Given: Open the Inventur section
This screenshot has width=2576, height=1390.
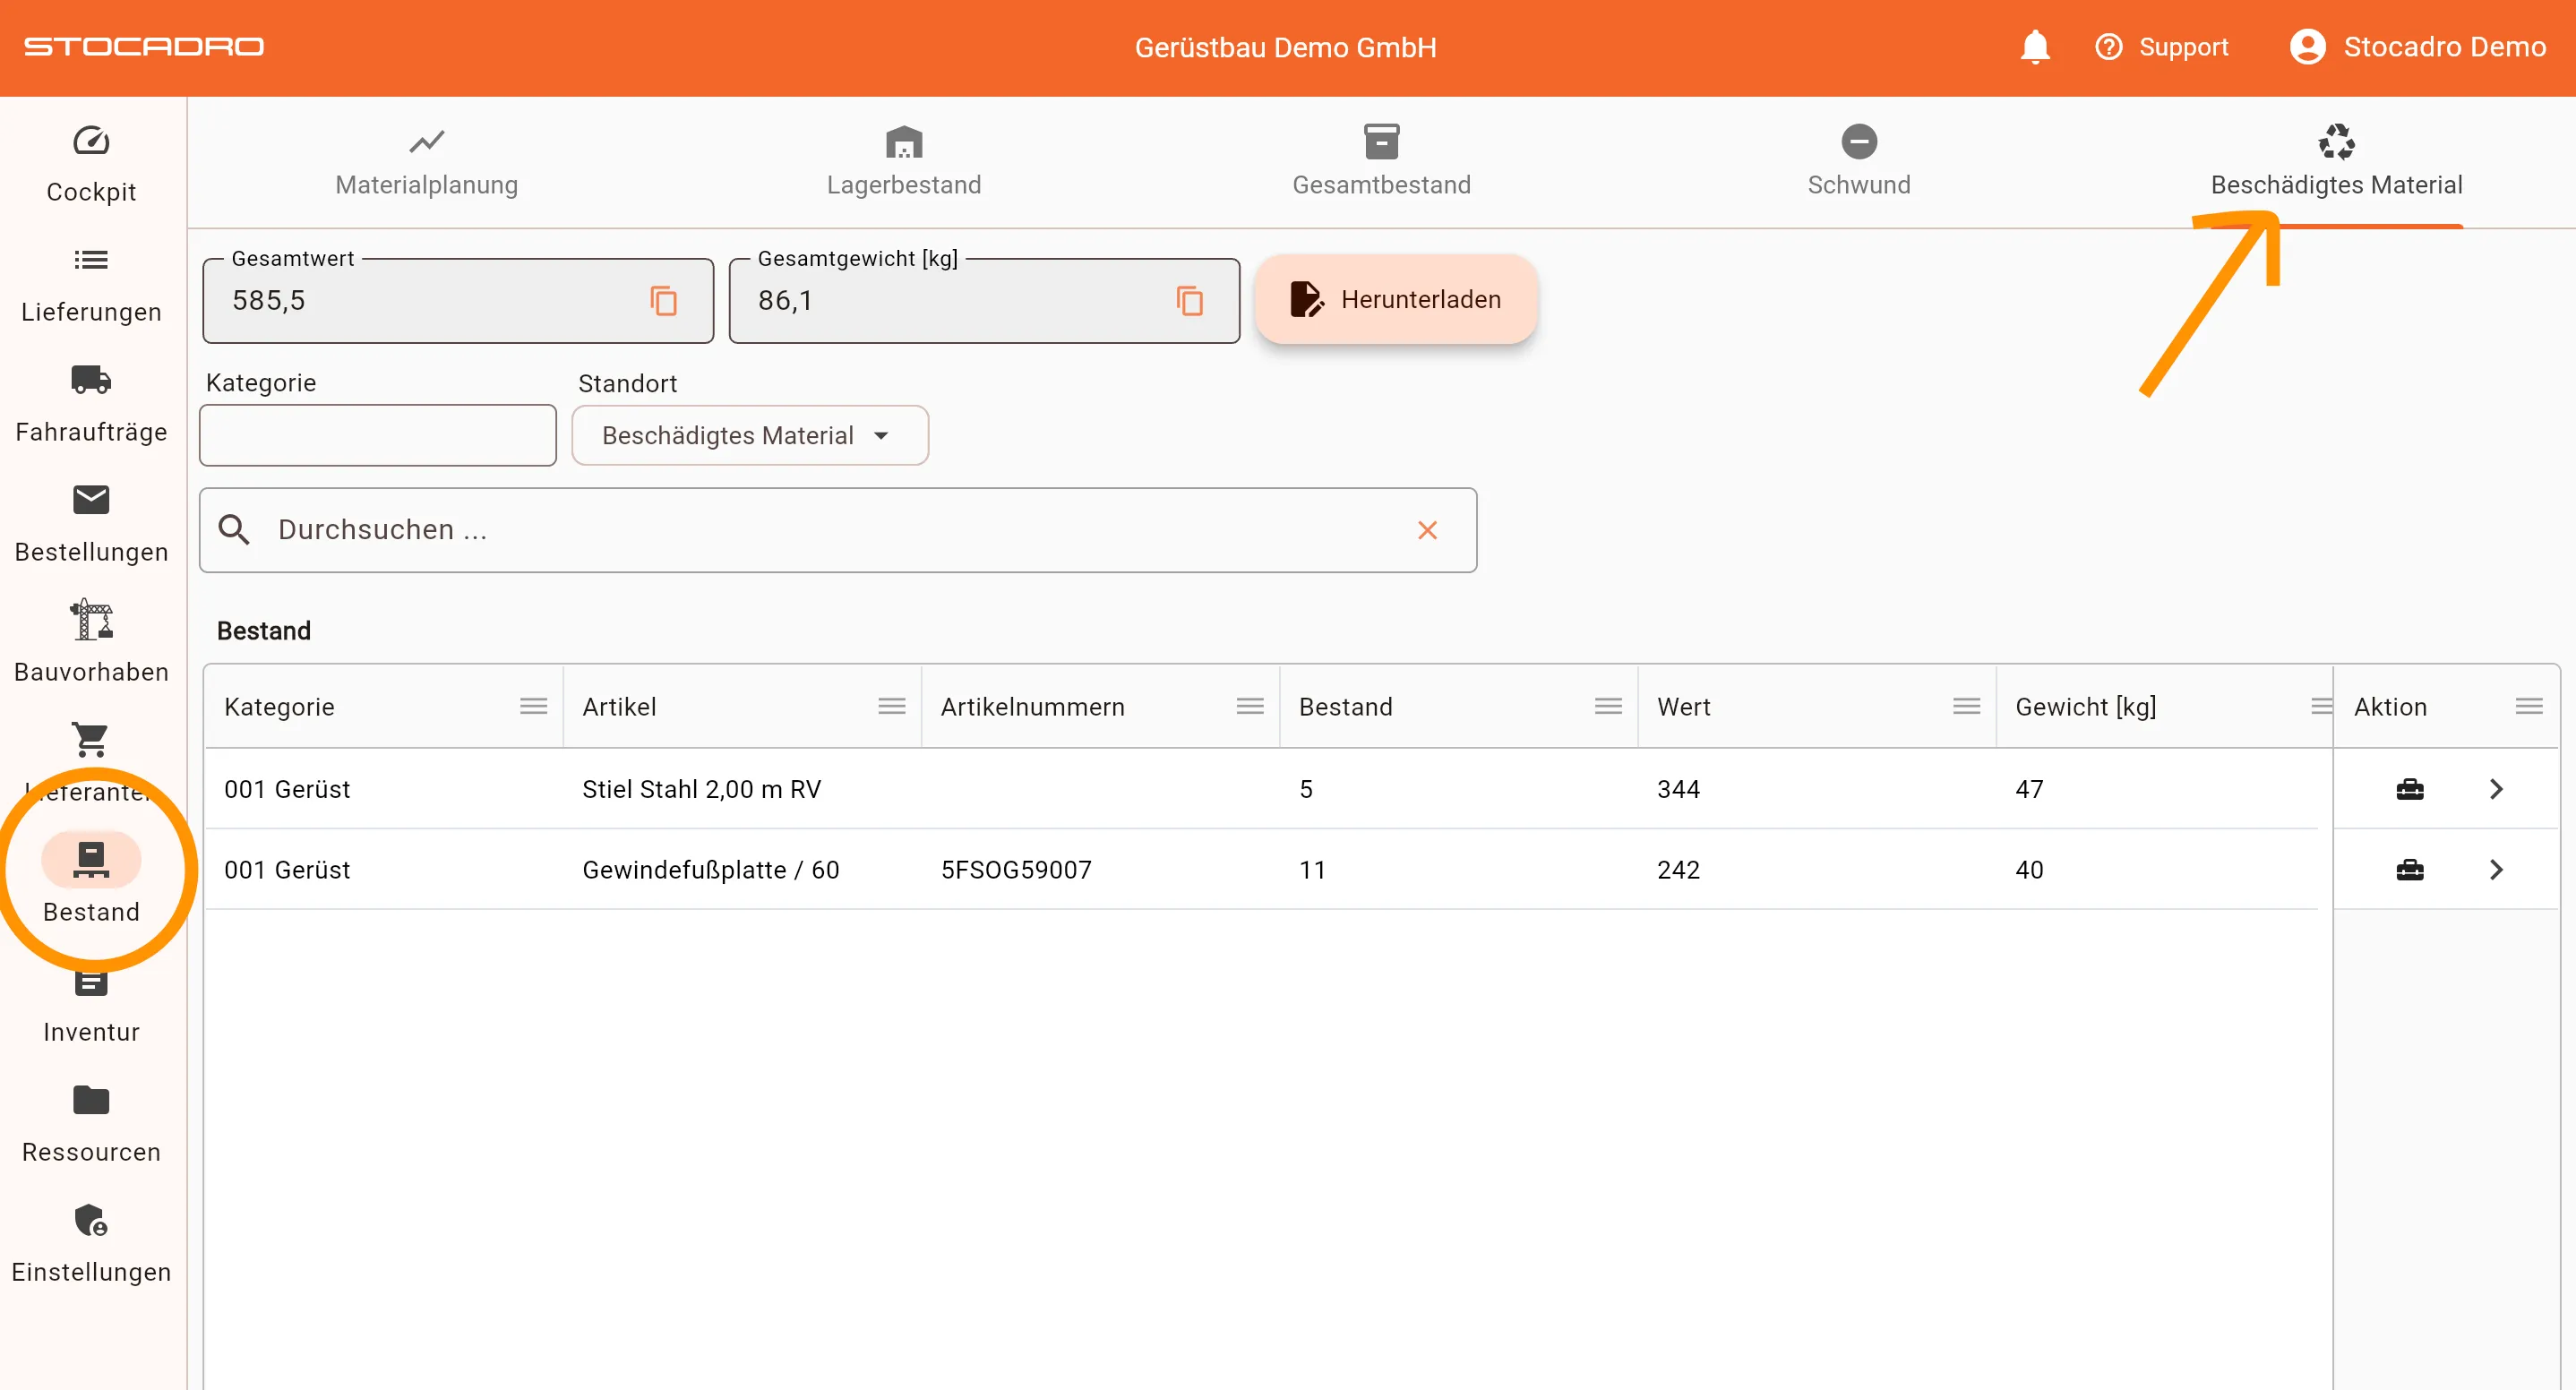Looking at the screenshot, I should [x=90, y=1003].
